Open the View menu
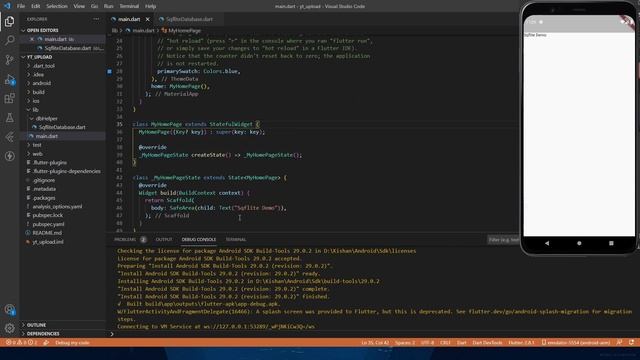Image resolution: width=640 pixels, height=360 pixels. 79,6
